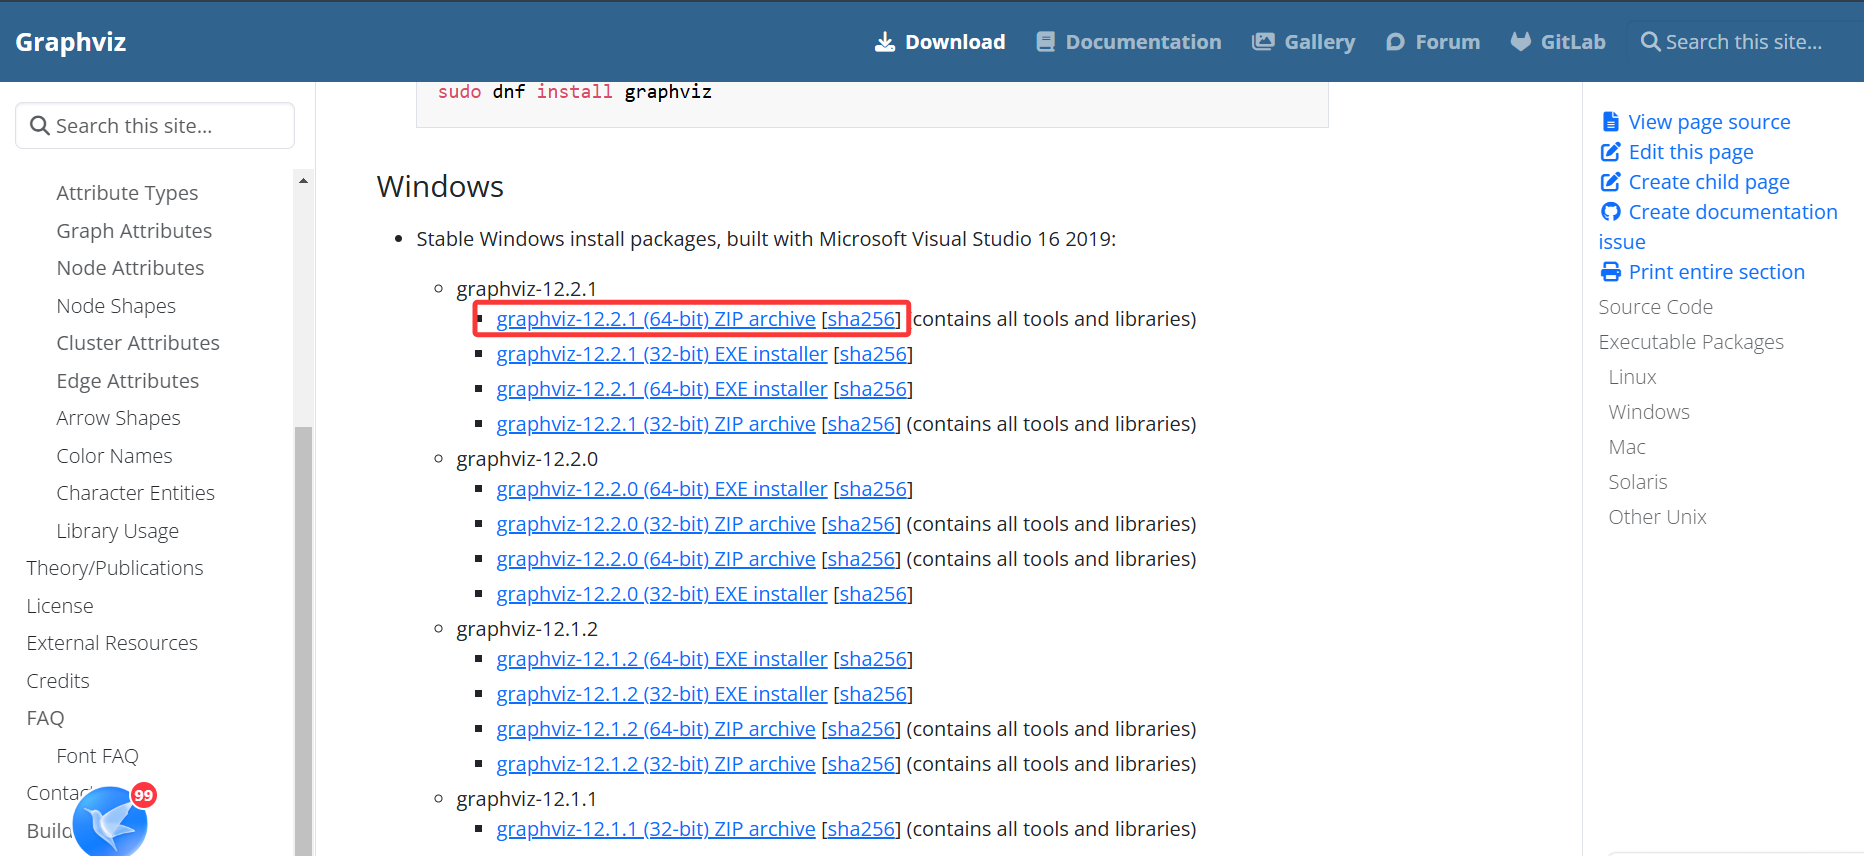Focus the header 'Search this site' field
Image resolution: width=1864 pixels, height=856 pixels.
pos(1743,42)
